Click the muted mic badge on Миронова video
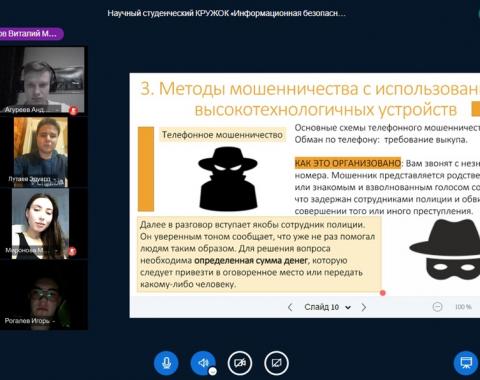Viewport: 480px width, 380px height. [72, 251]
